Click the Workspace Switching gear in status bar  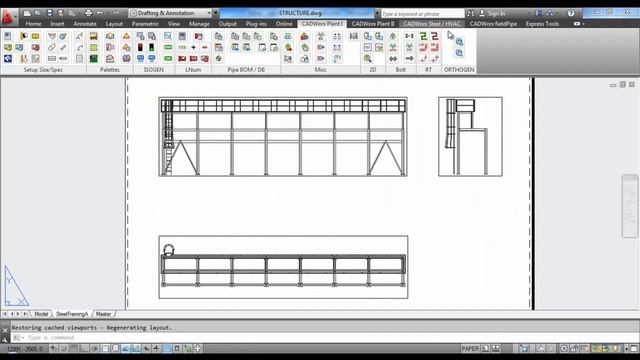[564, 349]
